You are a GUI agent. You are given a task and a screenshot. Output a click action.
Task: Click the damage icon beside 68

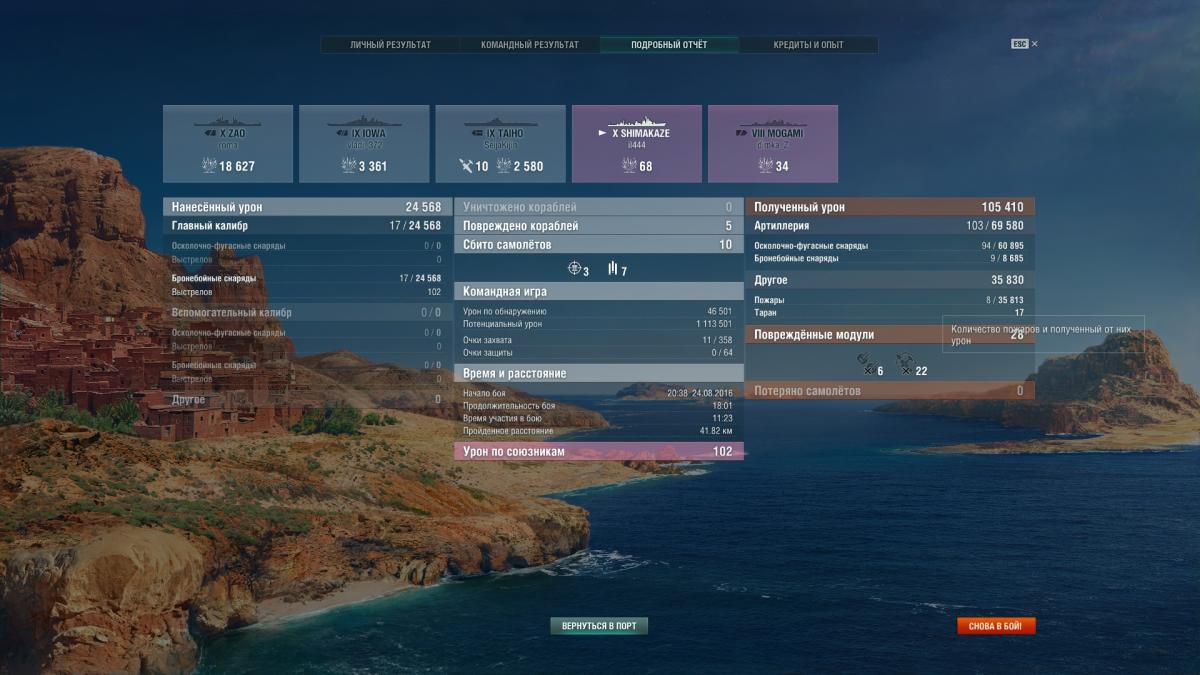pyautogui.click(x=629, y=166)
